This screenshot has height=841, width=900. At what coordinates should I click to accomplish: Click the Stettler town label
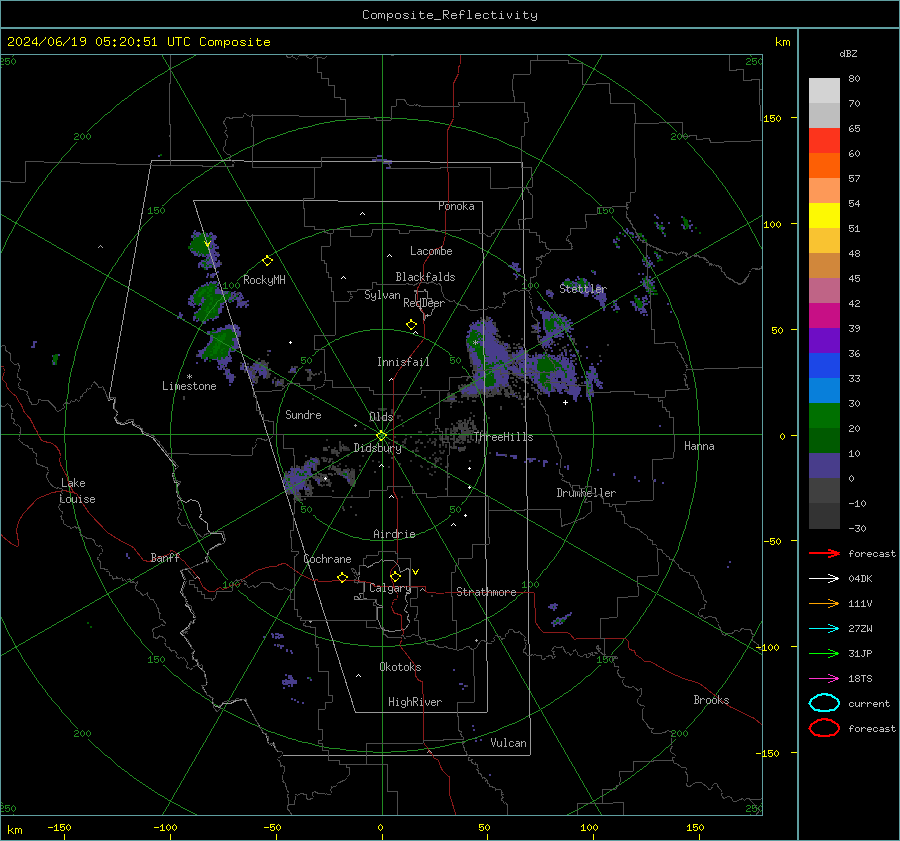(583, 289)
